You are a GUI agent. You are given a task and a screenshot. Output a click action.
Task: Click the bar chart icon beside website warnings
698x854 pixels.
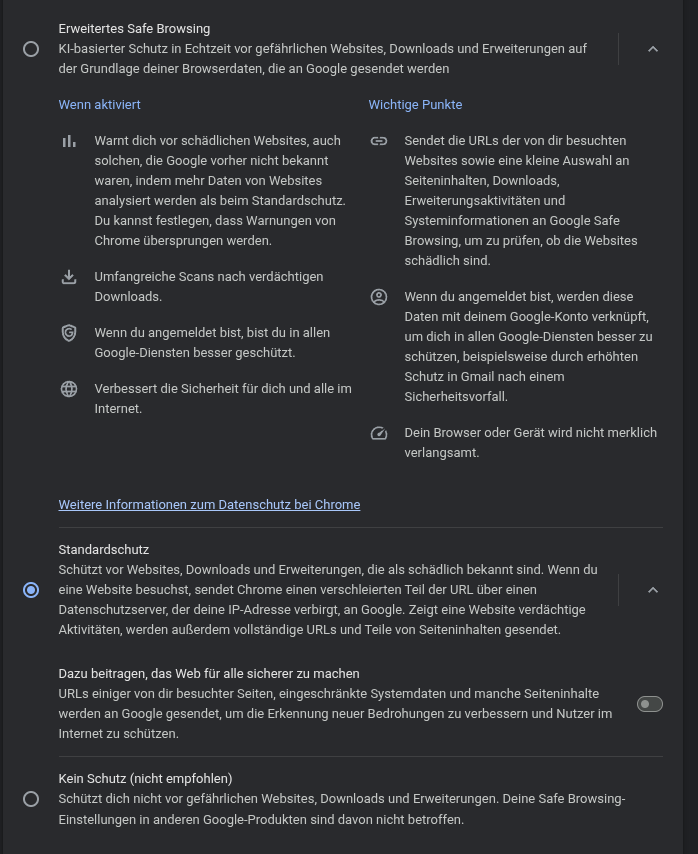point(69,141)
